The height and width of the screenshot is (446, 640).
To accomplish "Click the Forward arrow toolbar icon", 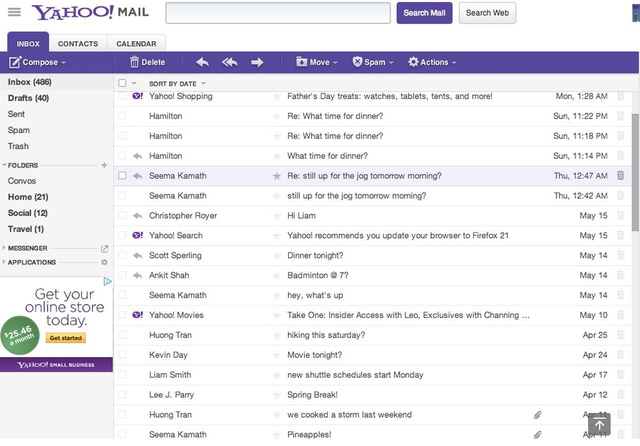I will 257,62.
